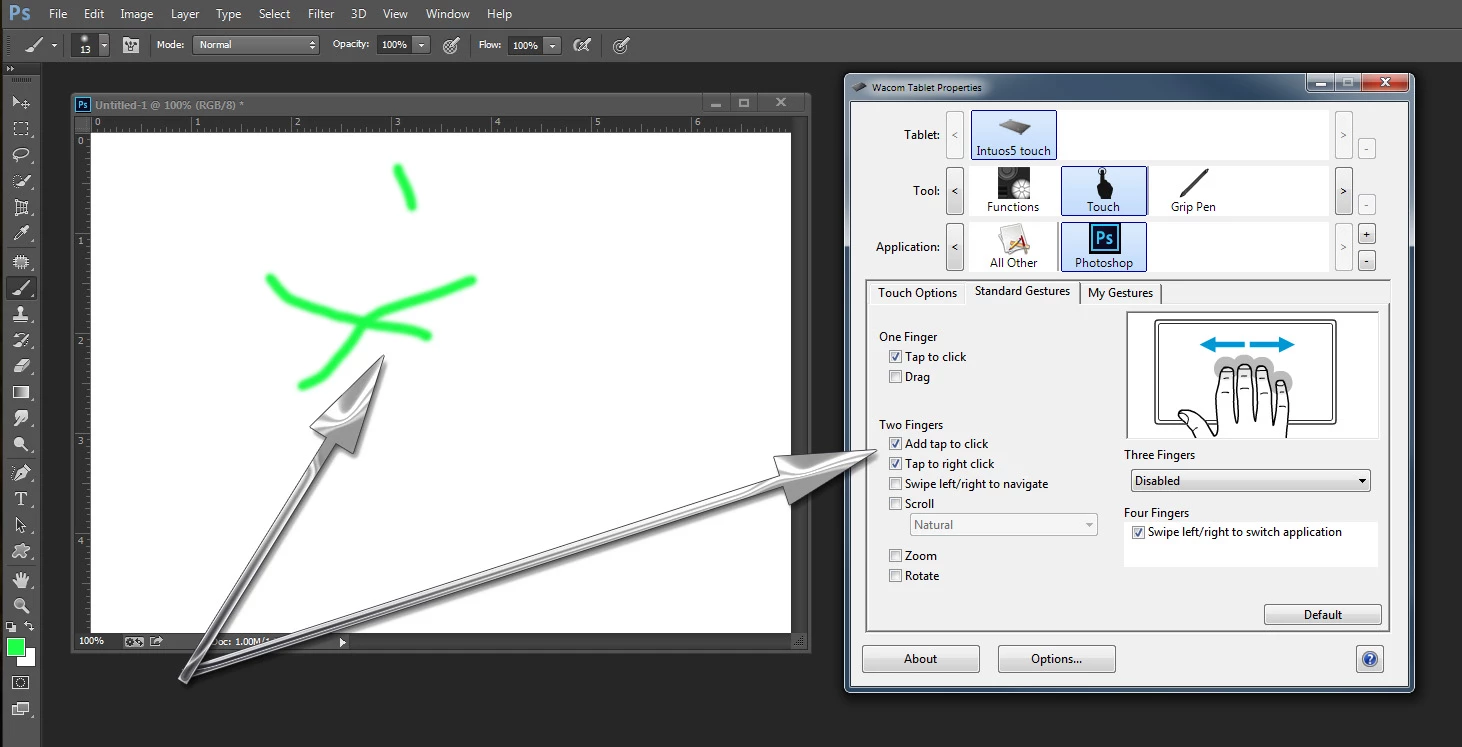Viewport: 1462px width, 747px height.
Task: Switch to Touch Options tab
Action: (917, 293)
